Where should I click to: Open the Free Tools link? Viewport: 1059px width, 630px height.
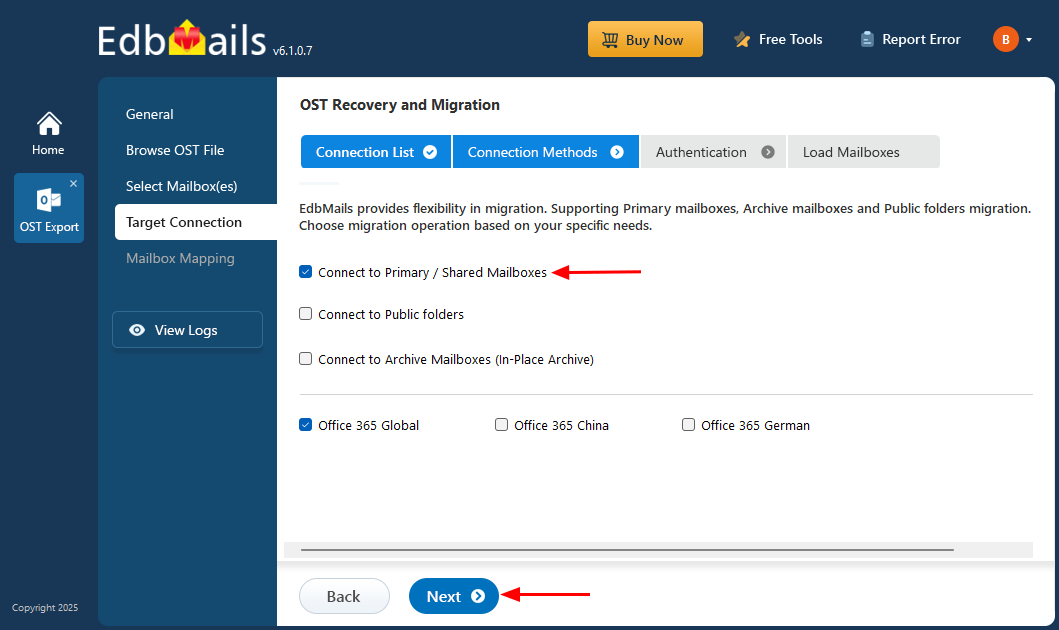coord(790,39)
